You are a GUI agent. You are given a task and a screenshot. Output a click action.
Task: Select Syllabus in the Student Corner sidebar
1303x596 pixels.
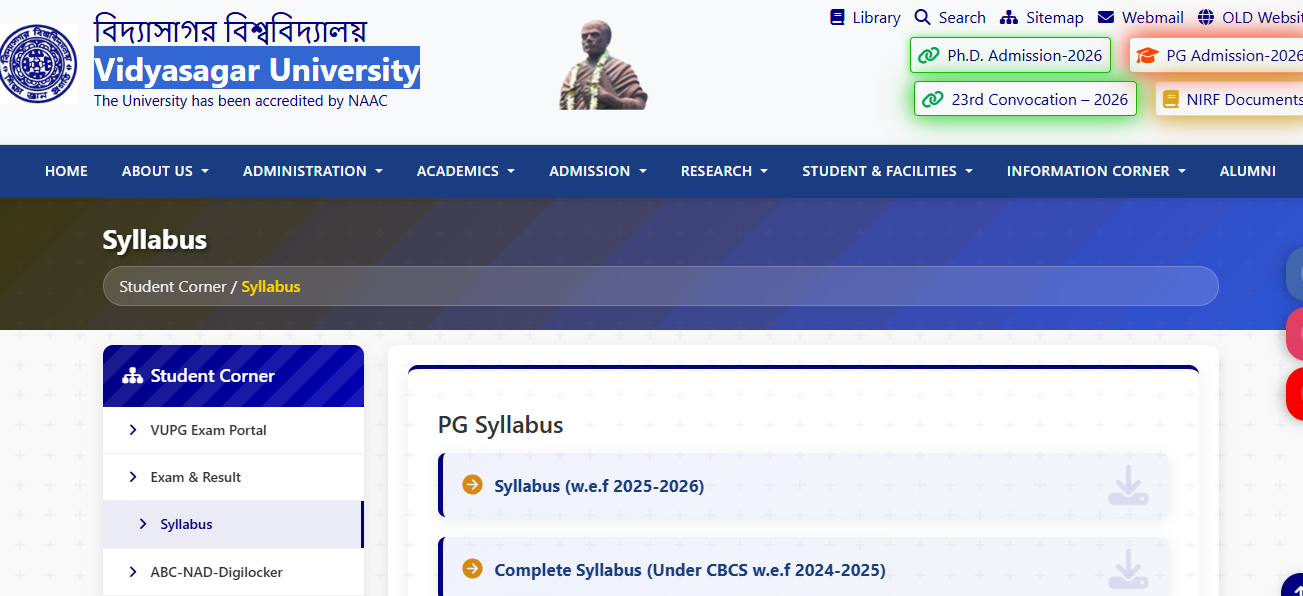coord(233,524)
